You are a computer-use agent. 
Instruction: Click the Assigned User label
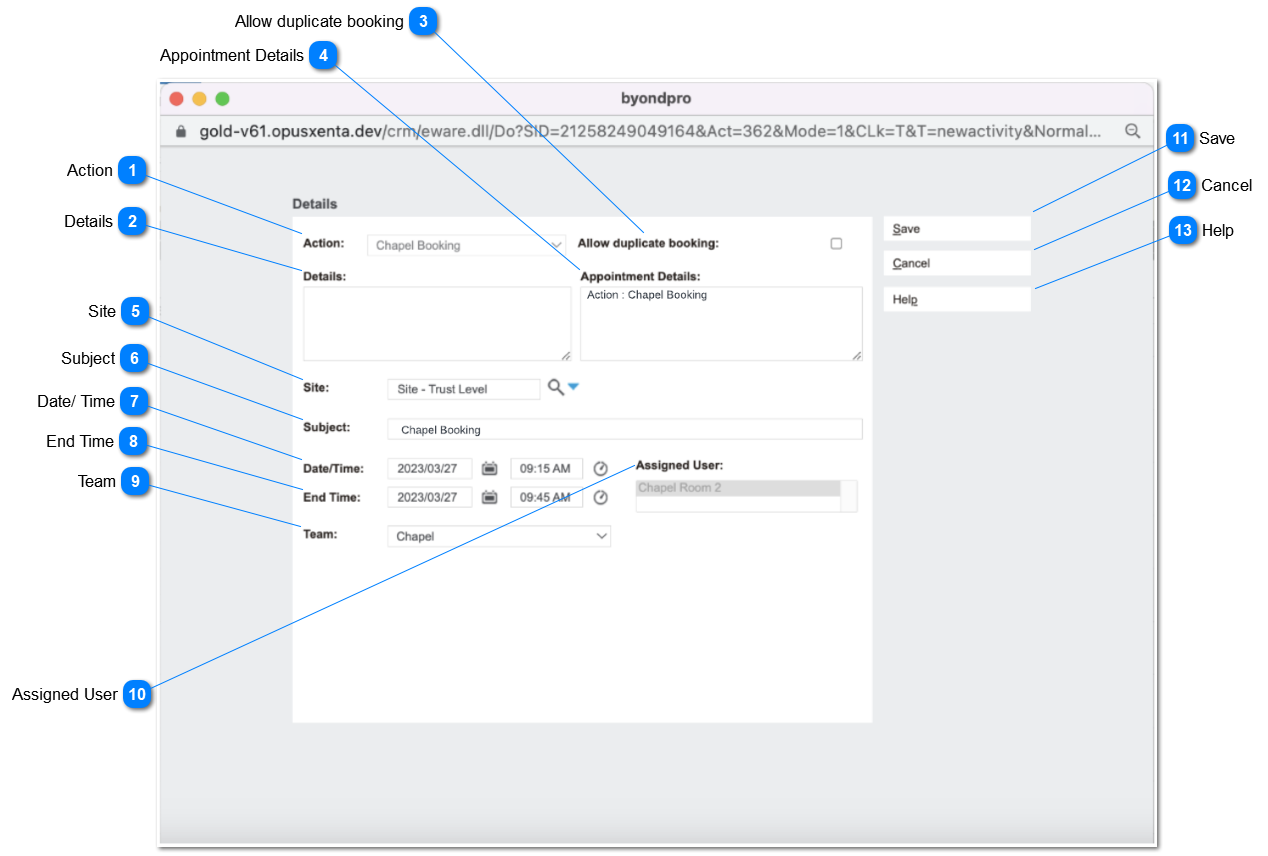point(679,465)
